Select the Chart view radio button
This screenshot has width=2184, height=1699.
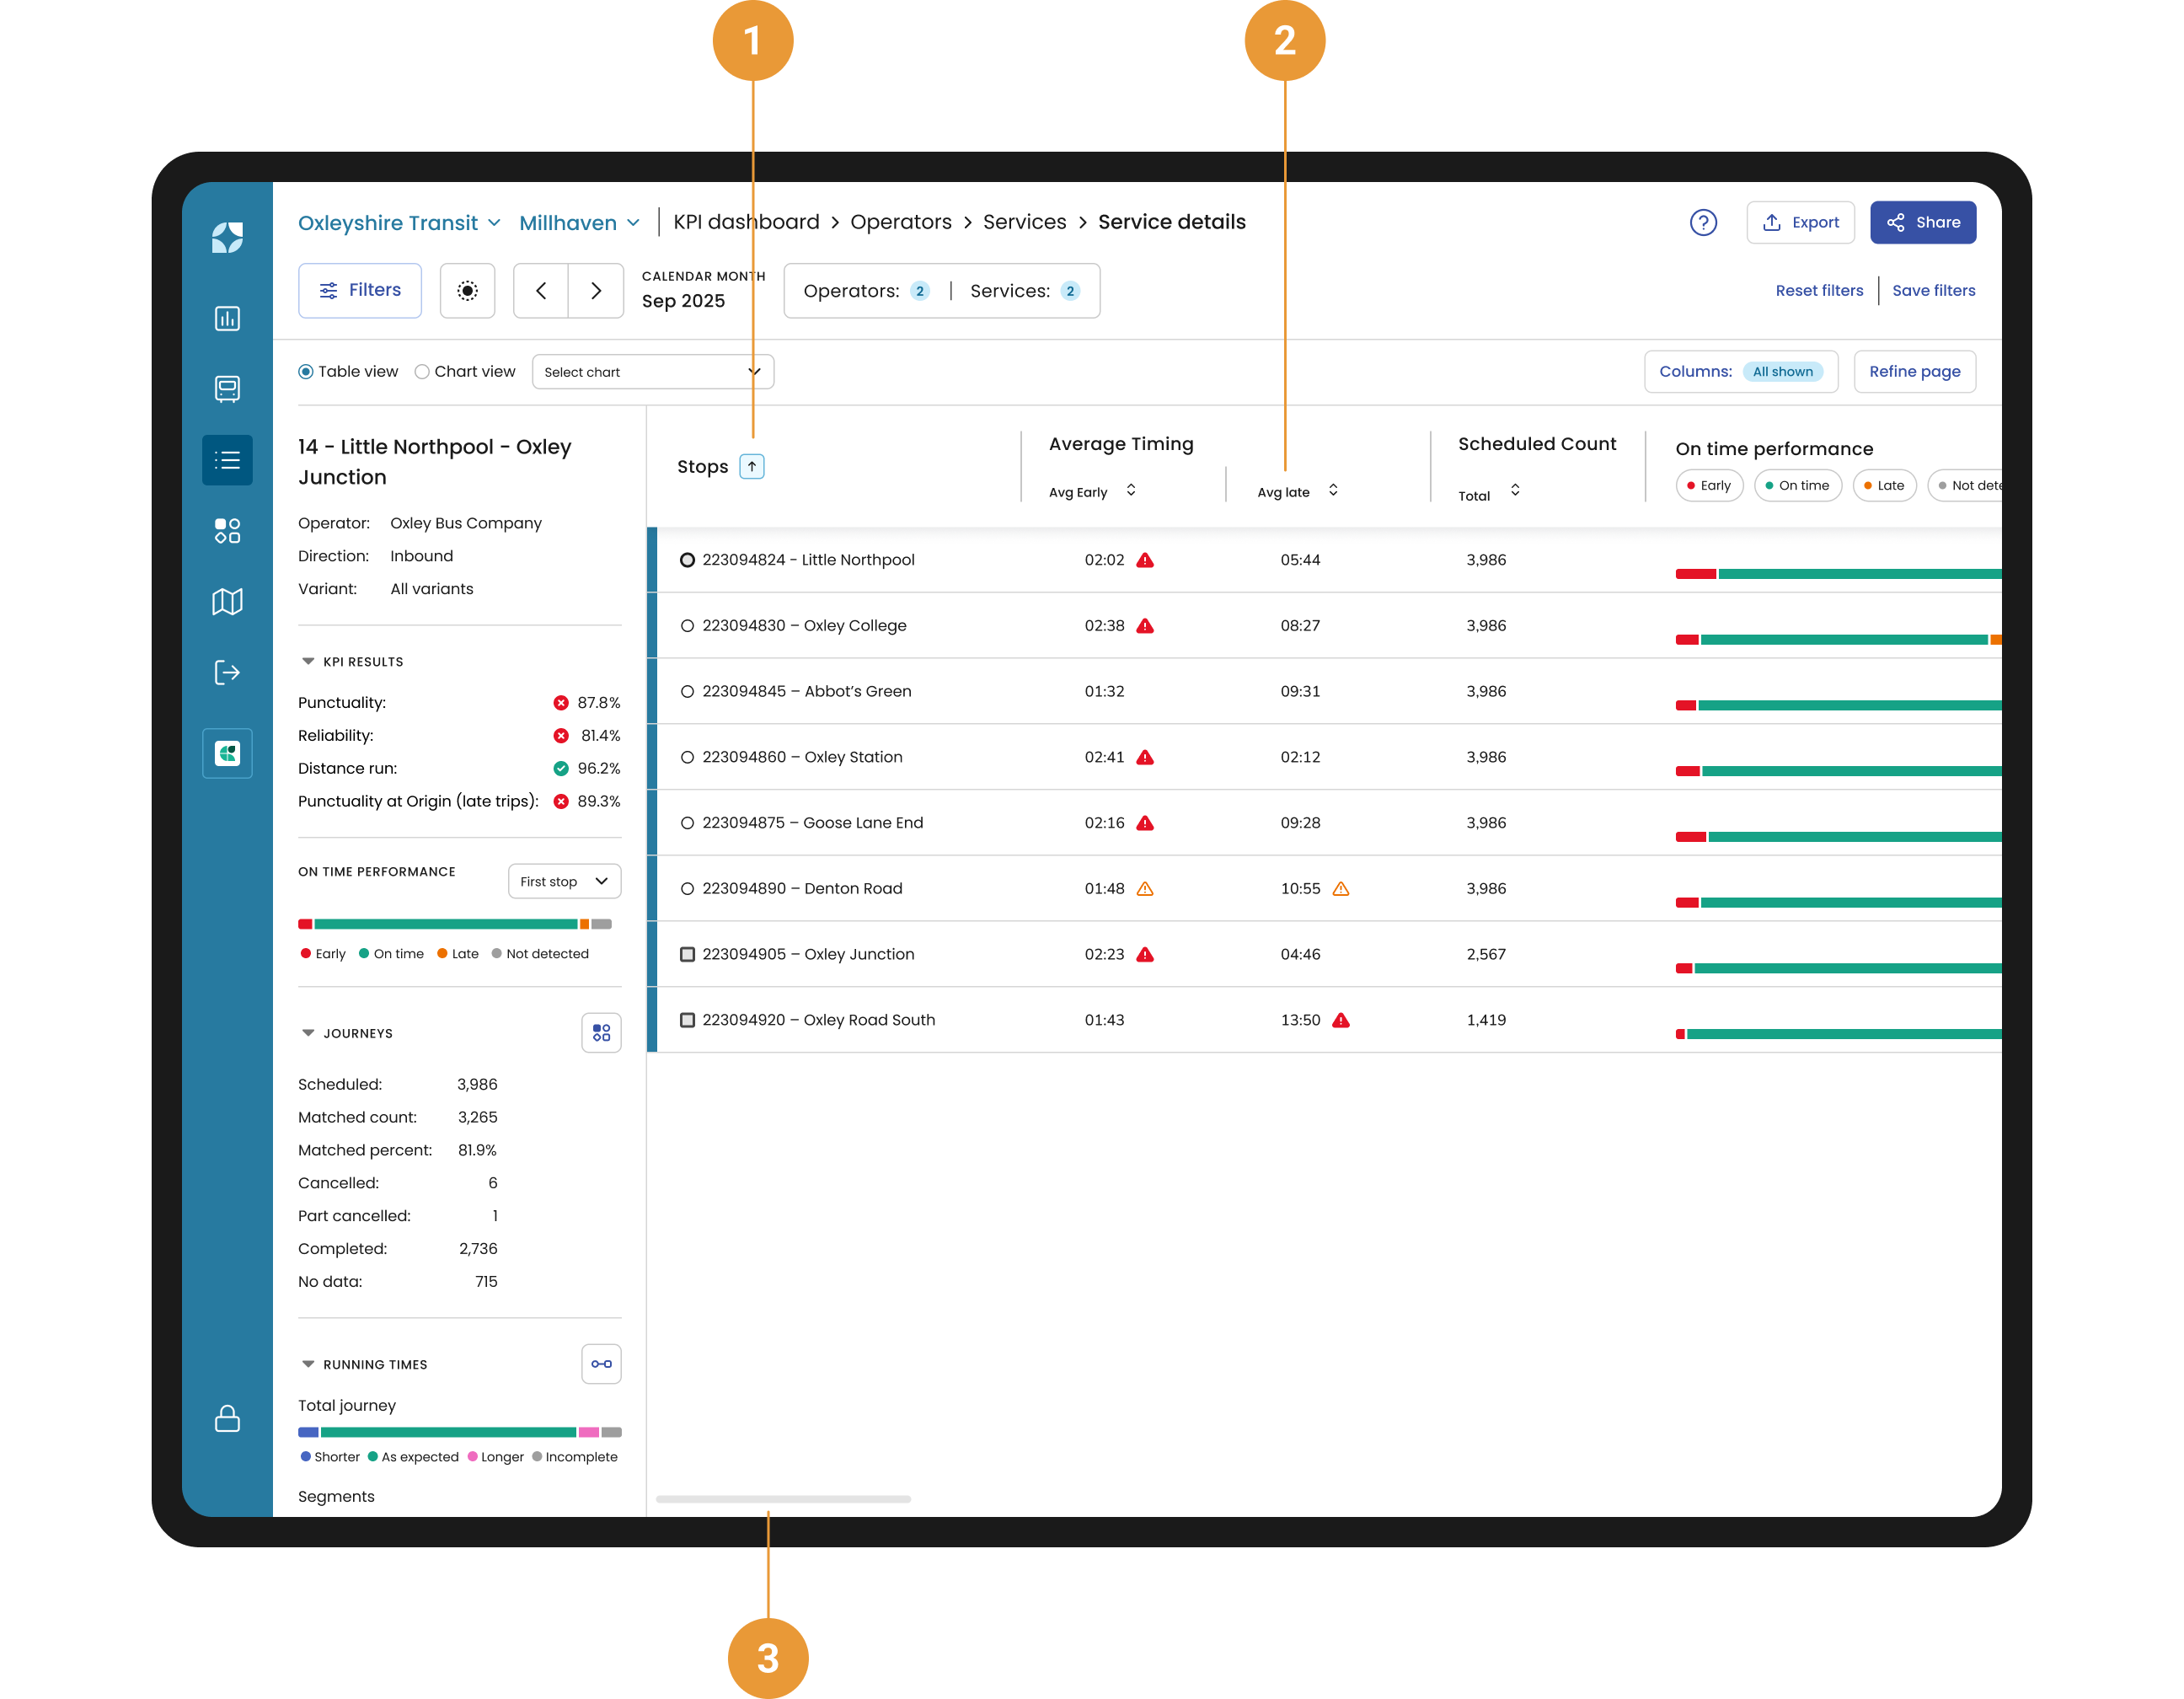click(422, 372)
